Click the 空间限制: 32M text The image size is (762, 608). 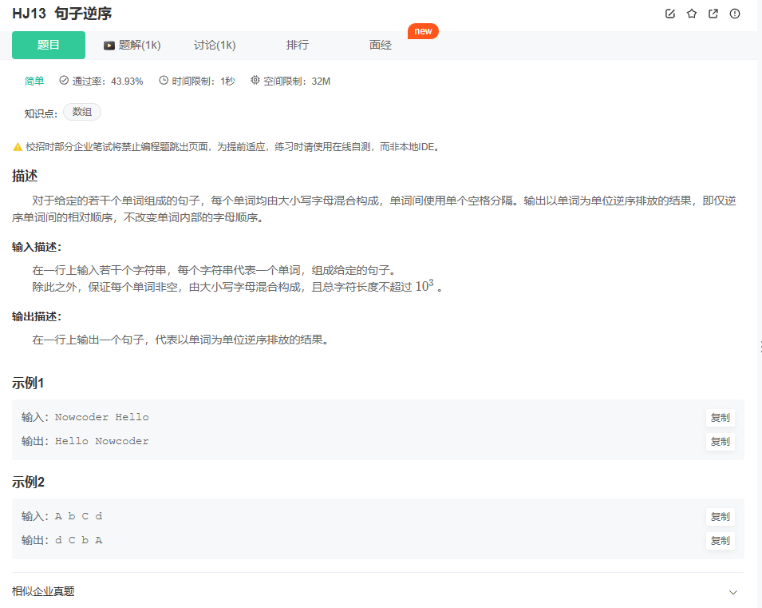pyautogui.click(x=297, y=81)
